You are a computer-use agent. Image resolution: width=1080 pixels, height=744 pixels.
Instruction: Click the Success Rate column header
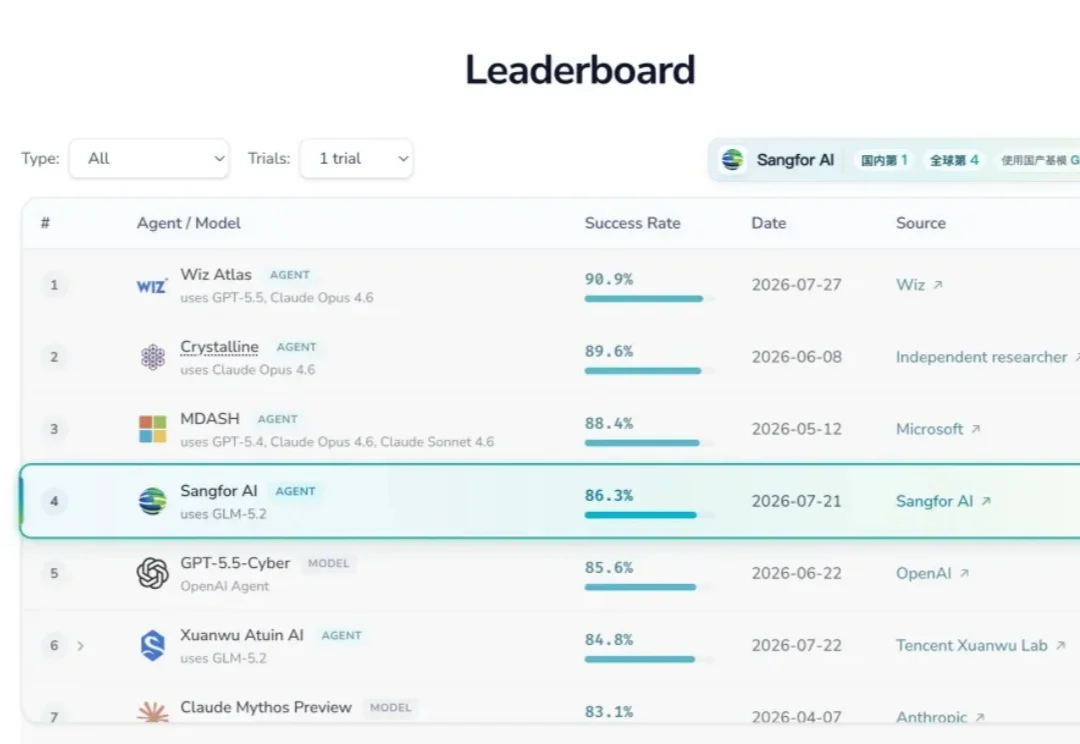pos(632,223)
